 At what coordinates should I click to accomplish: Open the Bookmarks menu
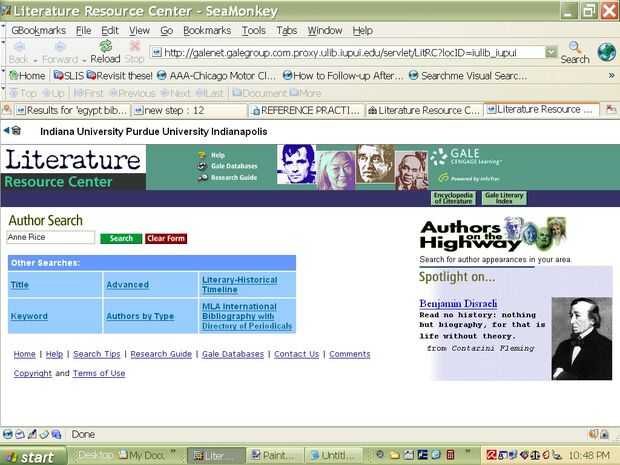[x=207, y=30]
